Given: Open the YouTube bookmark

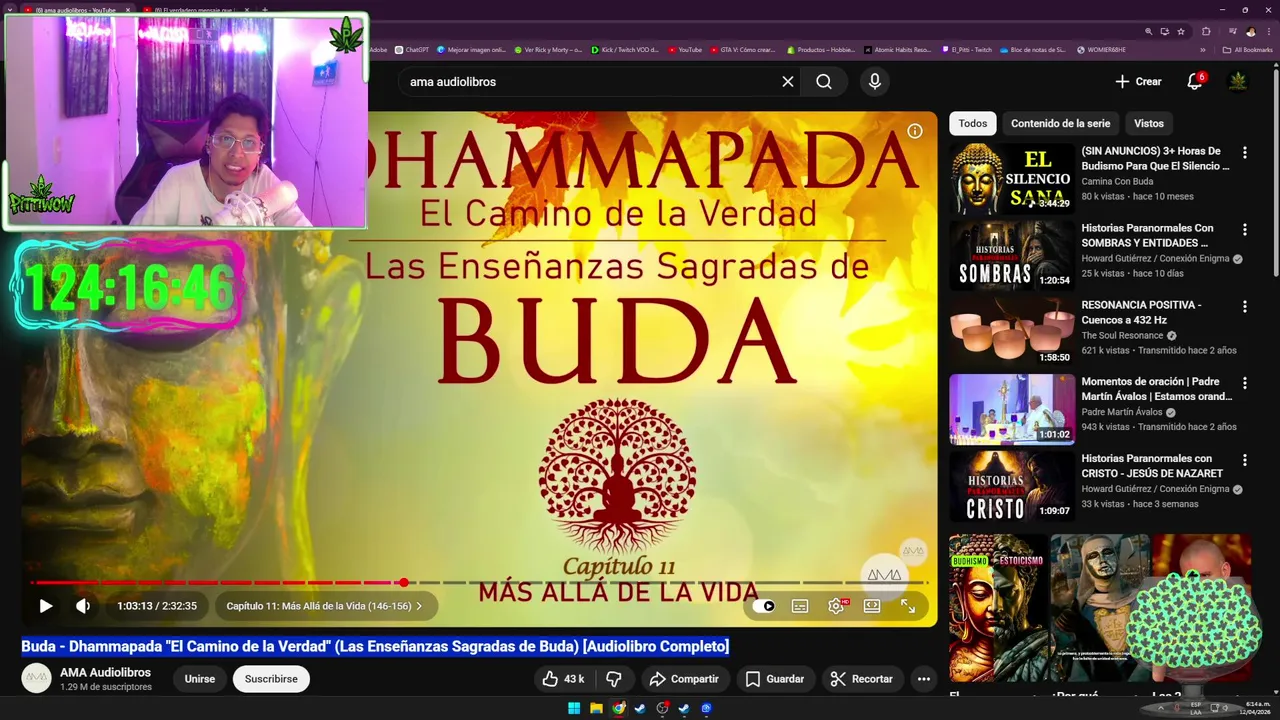Looking at the screenshot, I should point(685,49).
